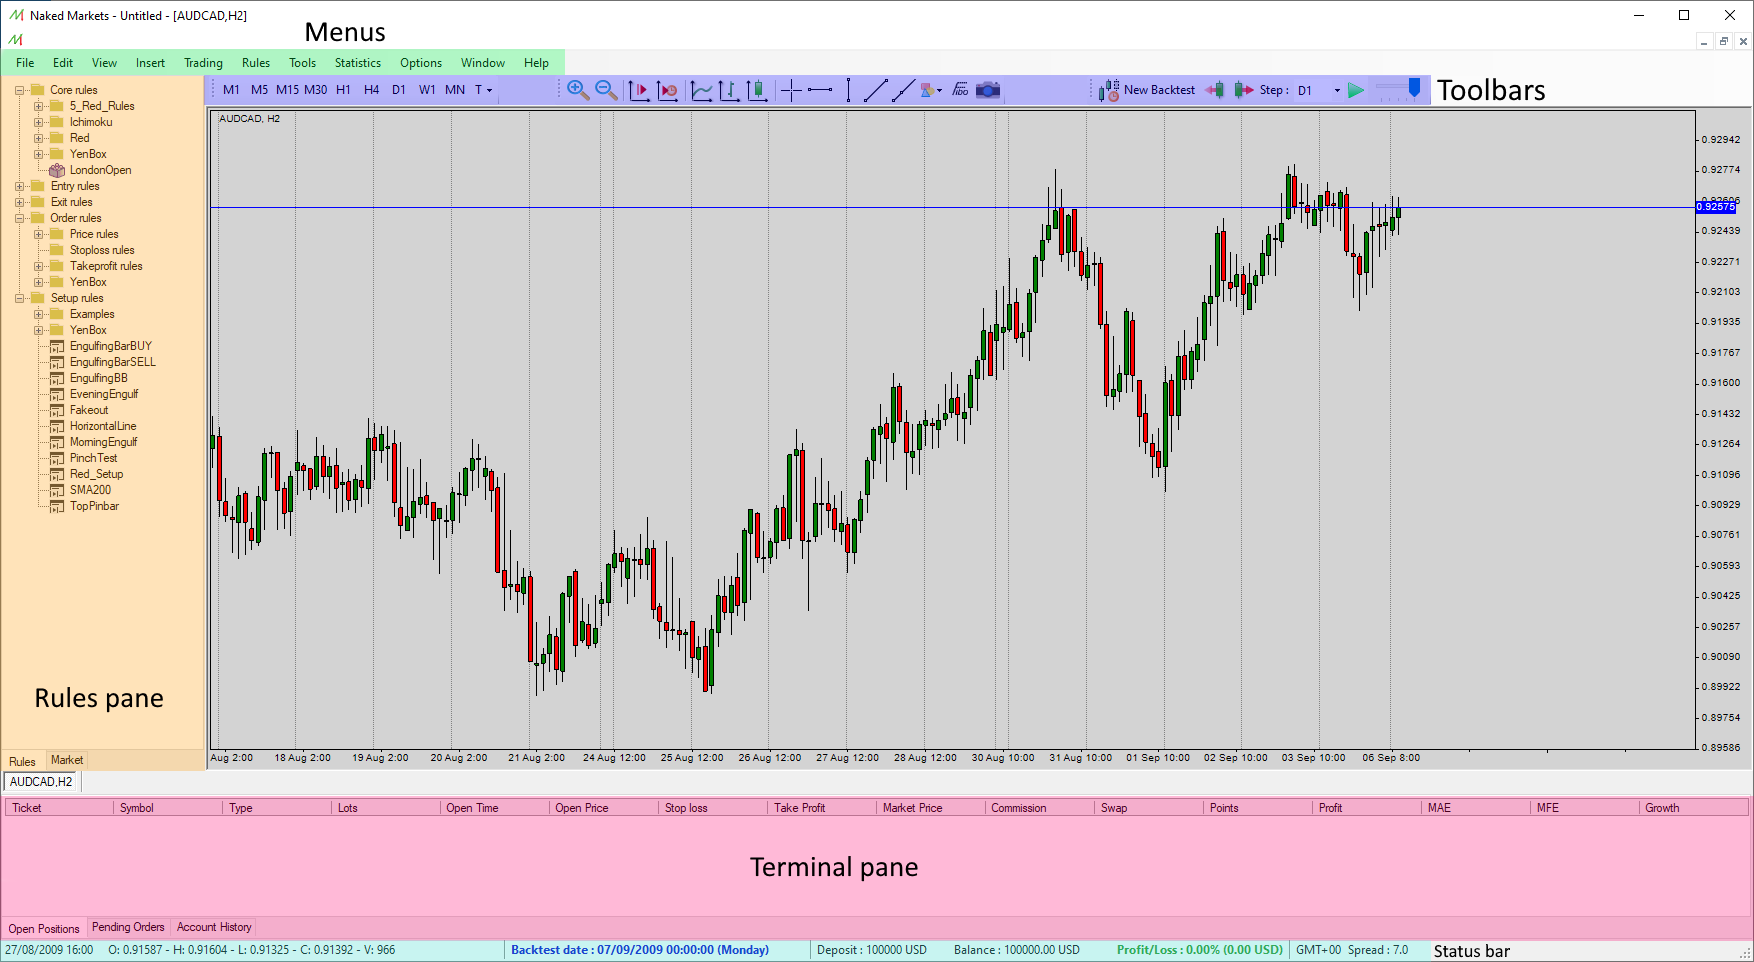Image resolution: width=1754 pixels, height=962 pixels.
Task: Open the shapes tool dropdown arrow
Action: (x=939, y=90)
